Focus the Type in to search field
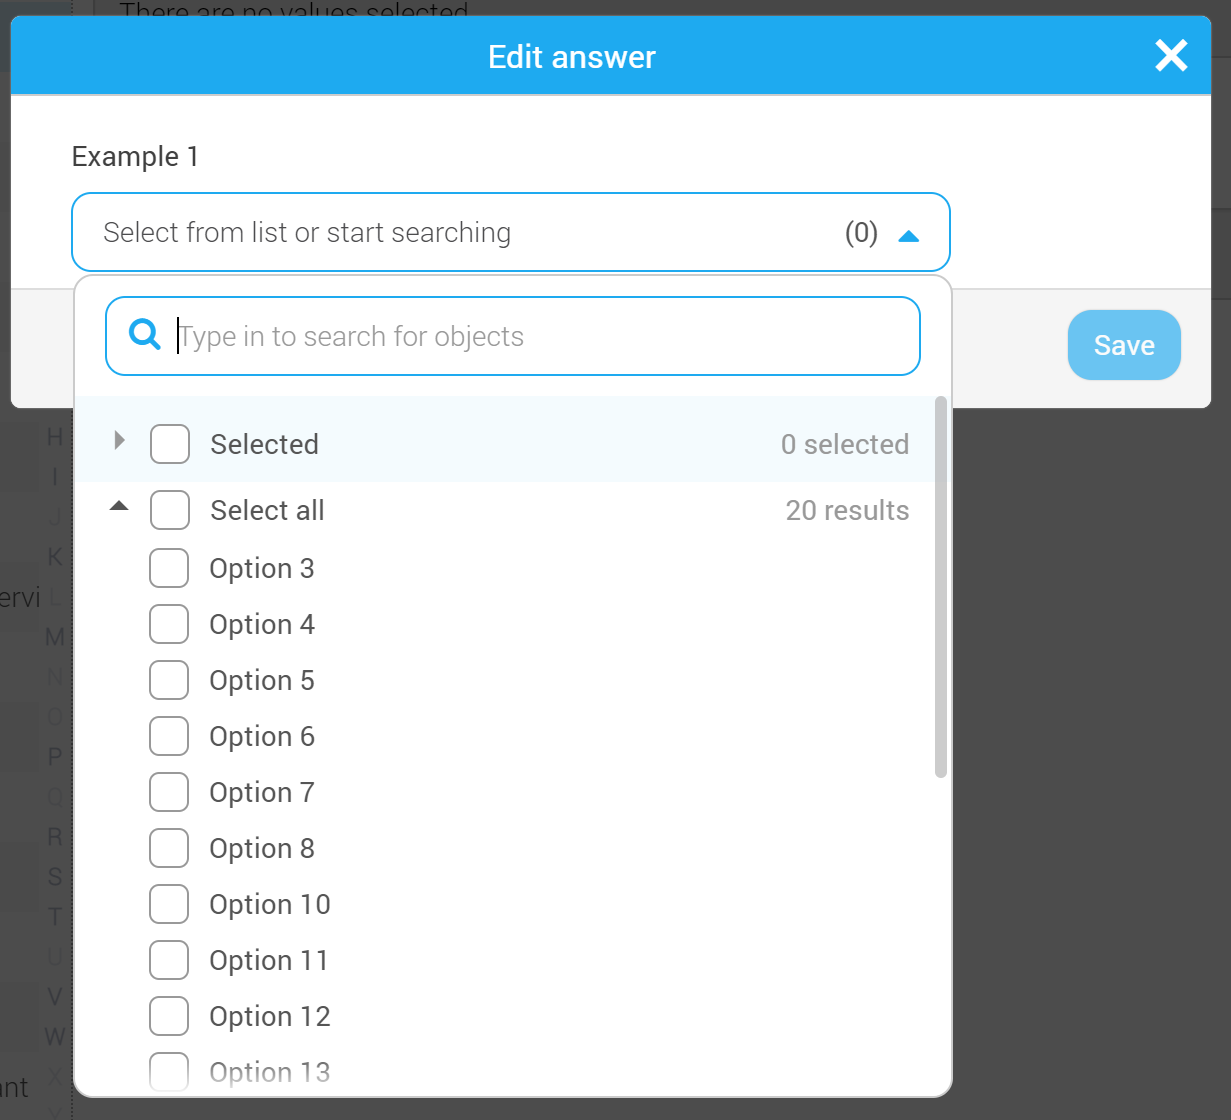This screenshot has width=1231, height=1120. 512,336
